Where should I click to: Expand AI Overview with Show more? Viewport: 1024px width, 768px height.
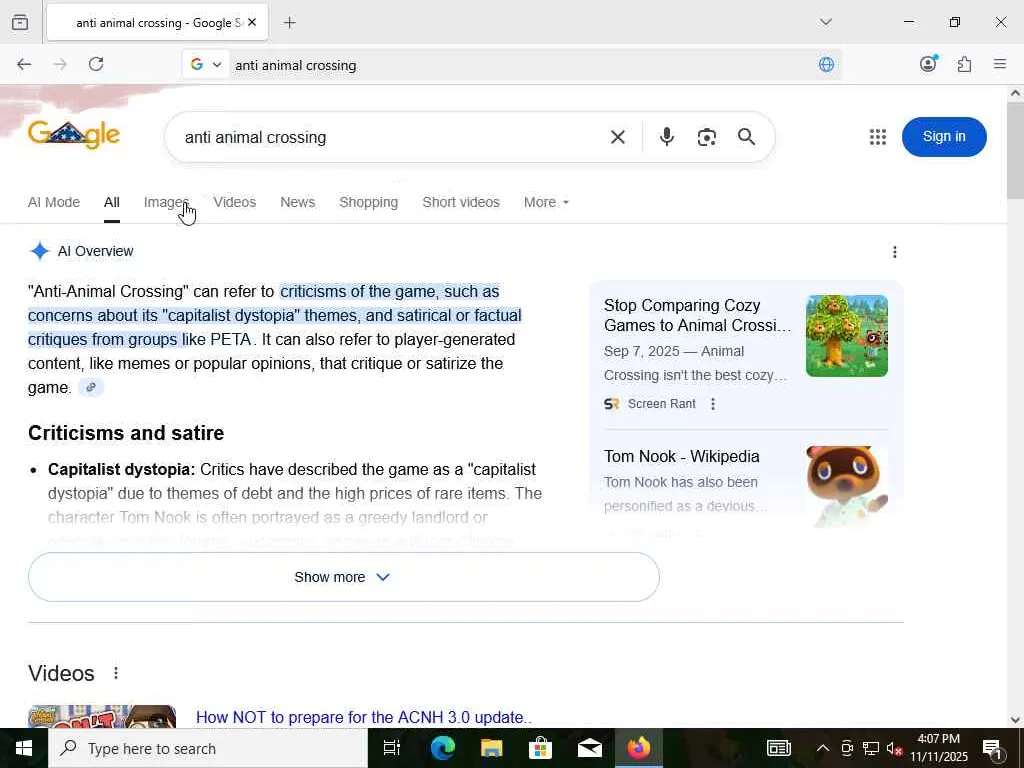point(344,577)
